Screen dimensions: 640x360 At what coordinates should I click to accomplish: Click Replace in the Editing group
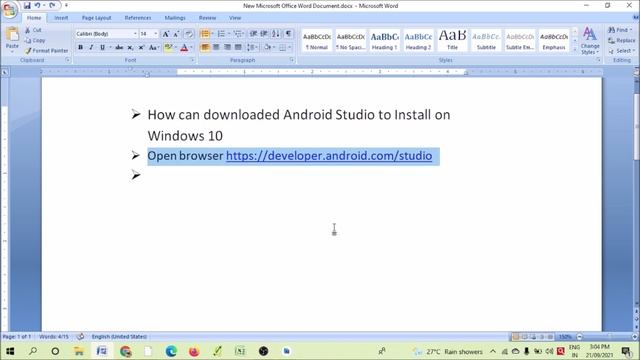point(622,40)
